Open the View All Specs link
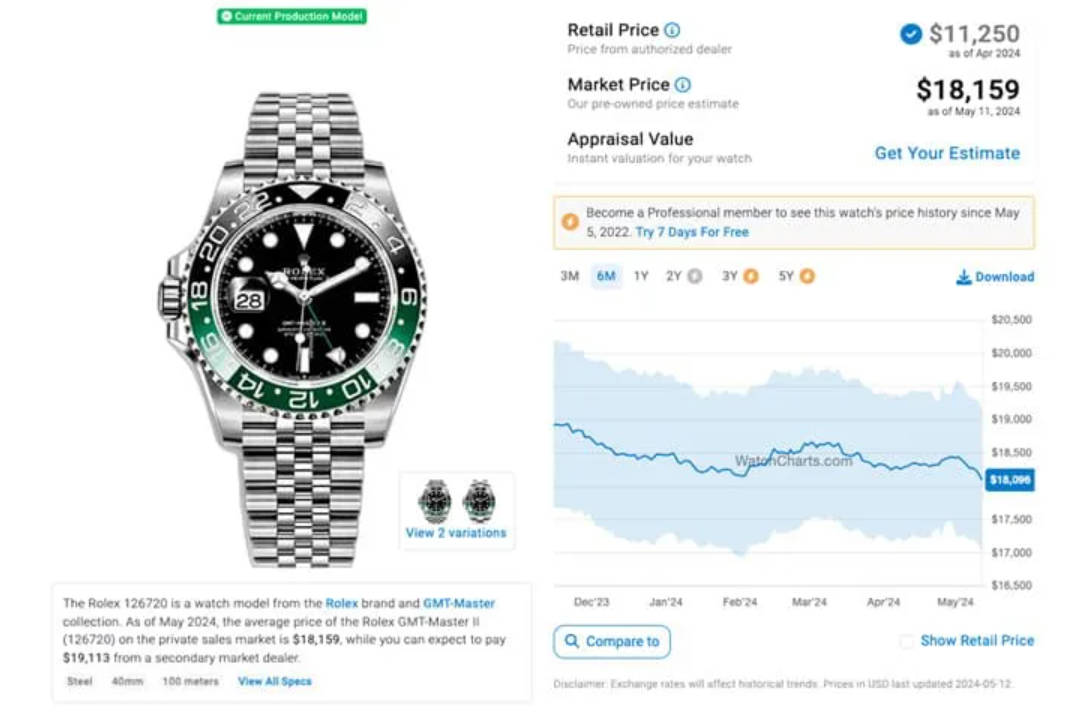Viewport: 1082px width, 713px height. [x=275, y=681]
